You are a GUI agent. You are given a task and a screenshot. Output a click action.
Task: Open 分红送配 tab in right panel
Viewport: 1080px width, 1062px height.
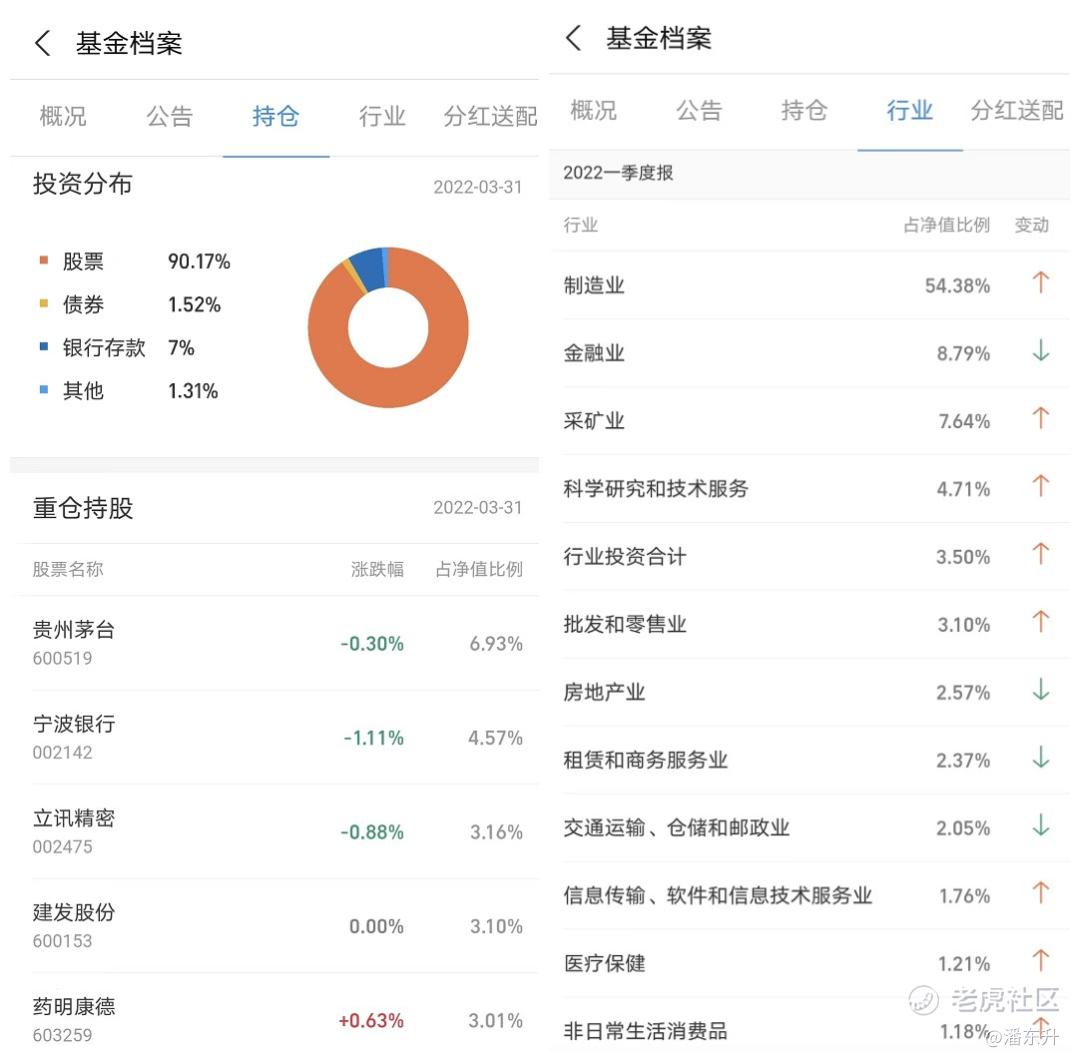pos(1017,110)
